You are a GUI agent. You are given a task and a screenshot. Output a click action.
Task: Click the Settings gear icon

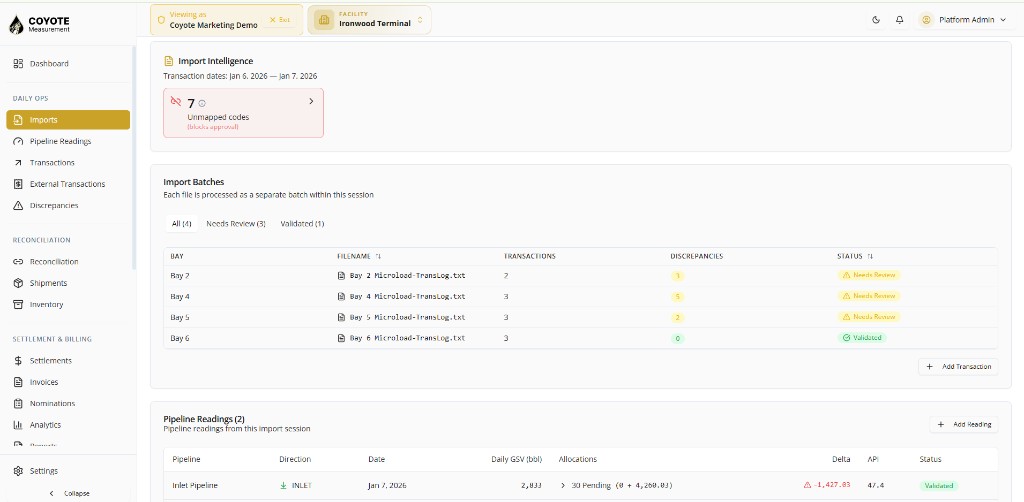pos(18,471)
